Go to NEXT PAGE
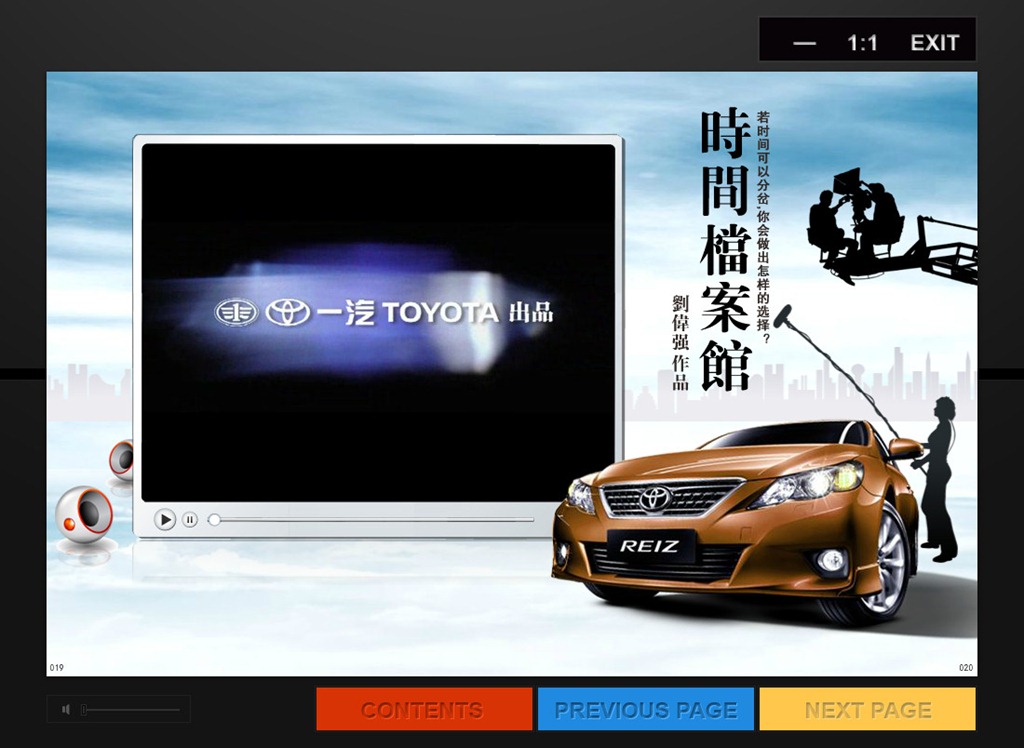 (x=867, y=709)
